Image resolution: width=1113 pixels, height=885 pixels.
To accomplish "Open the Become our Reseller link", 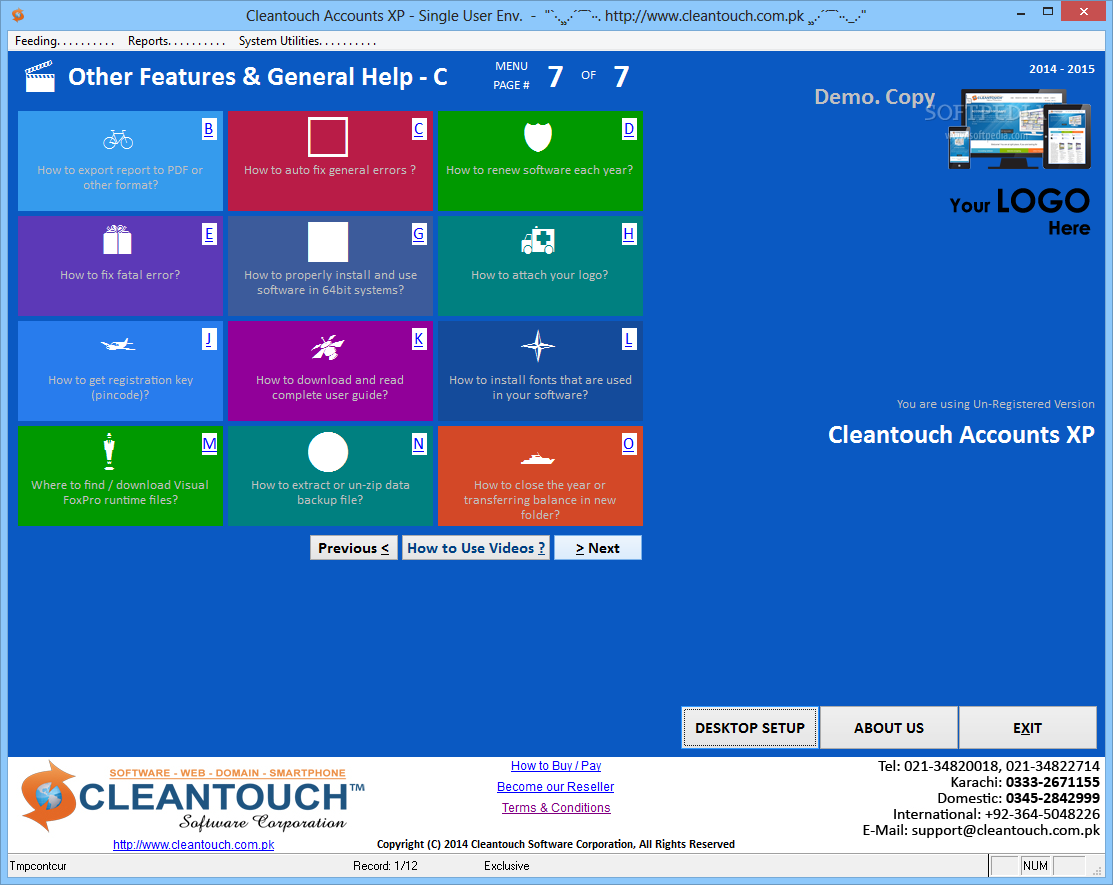I will pyautogui.click(x=555, y=786).
